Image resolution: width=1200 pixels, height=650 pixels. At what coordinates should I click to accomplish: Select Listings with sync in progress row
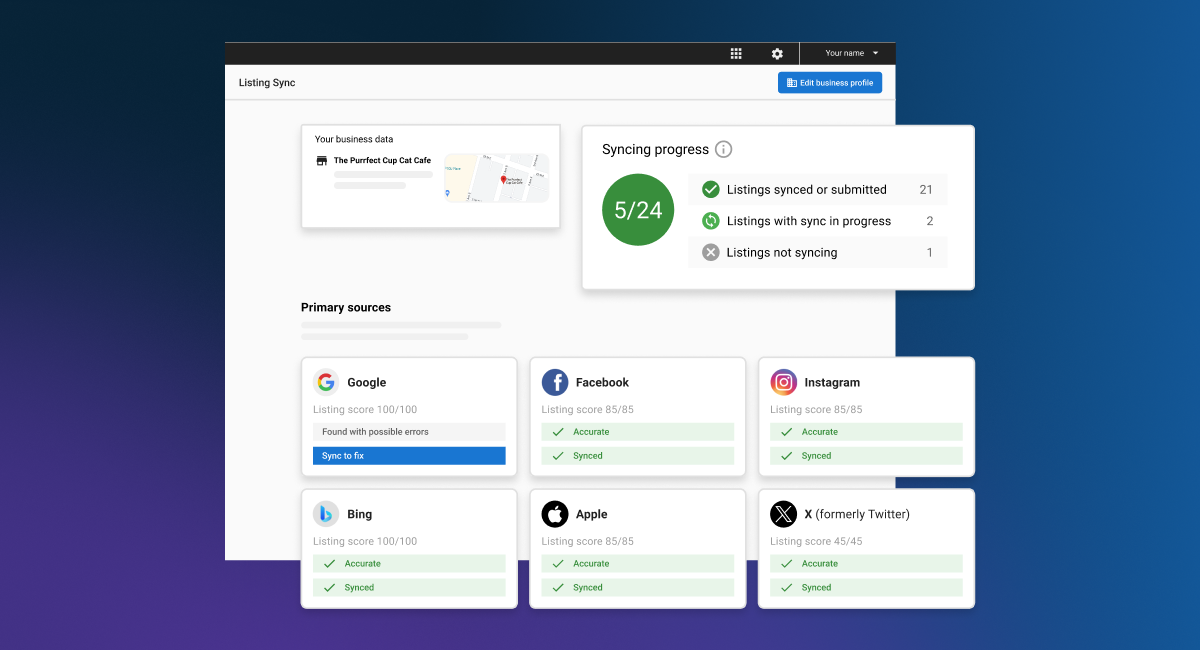tap(817, 221)
